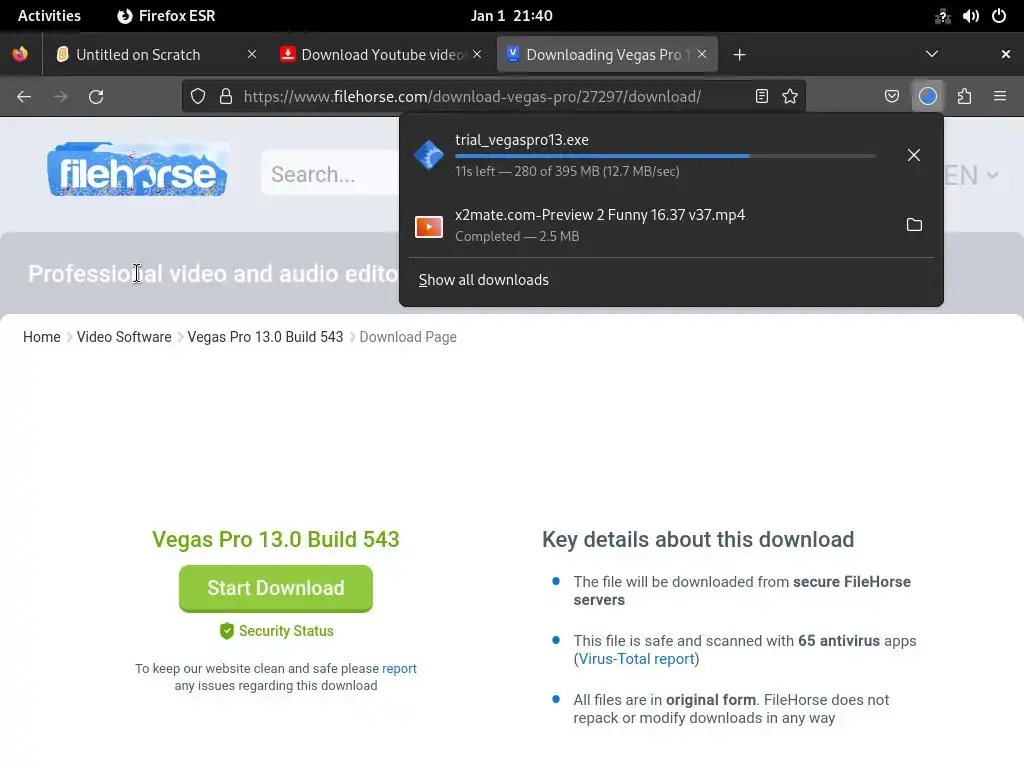
Task: Click Show all downloads
Action: coord(483,280)
